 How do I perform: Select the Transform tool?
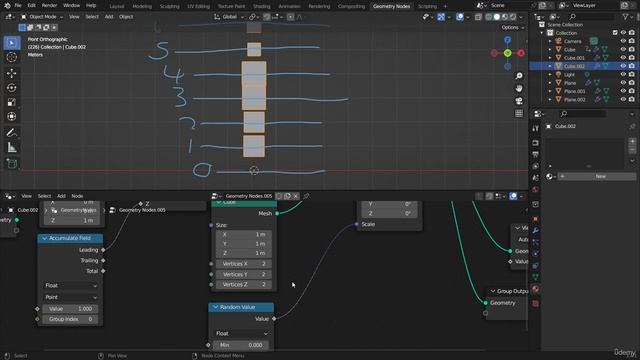coord(12,116)
